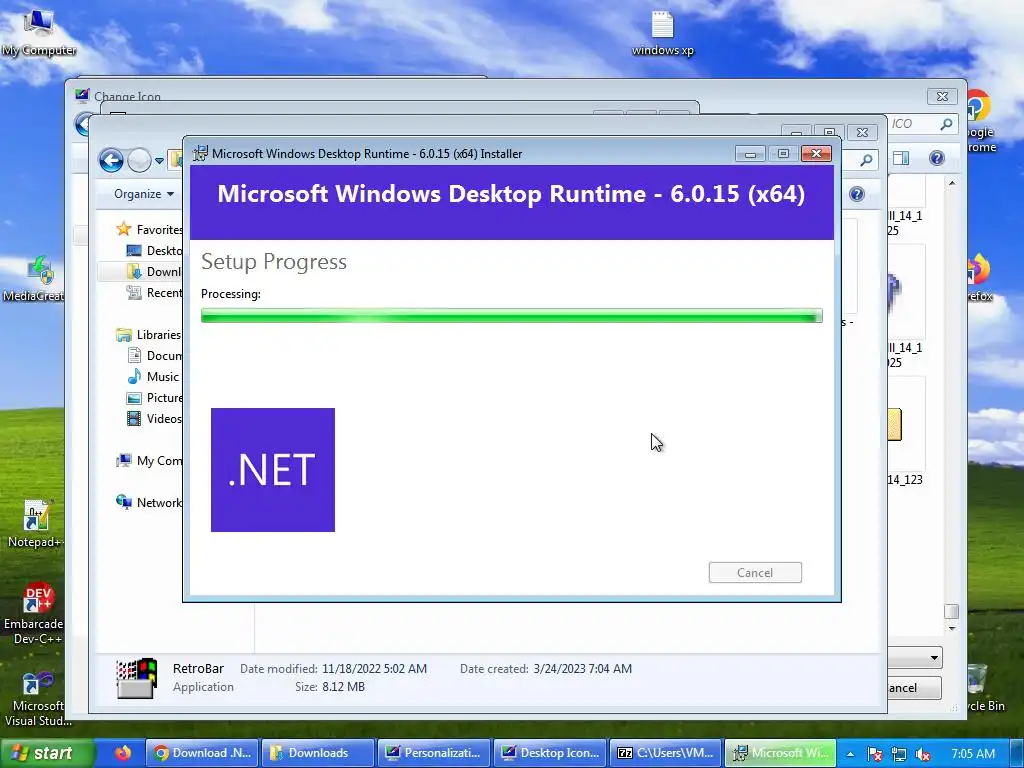Click the date modified value 11/18/2022 5:02 AM
The image size is (1024, 768).
374,669
